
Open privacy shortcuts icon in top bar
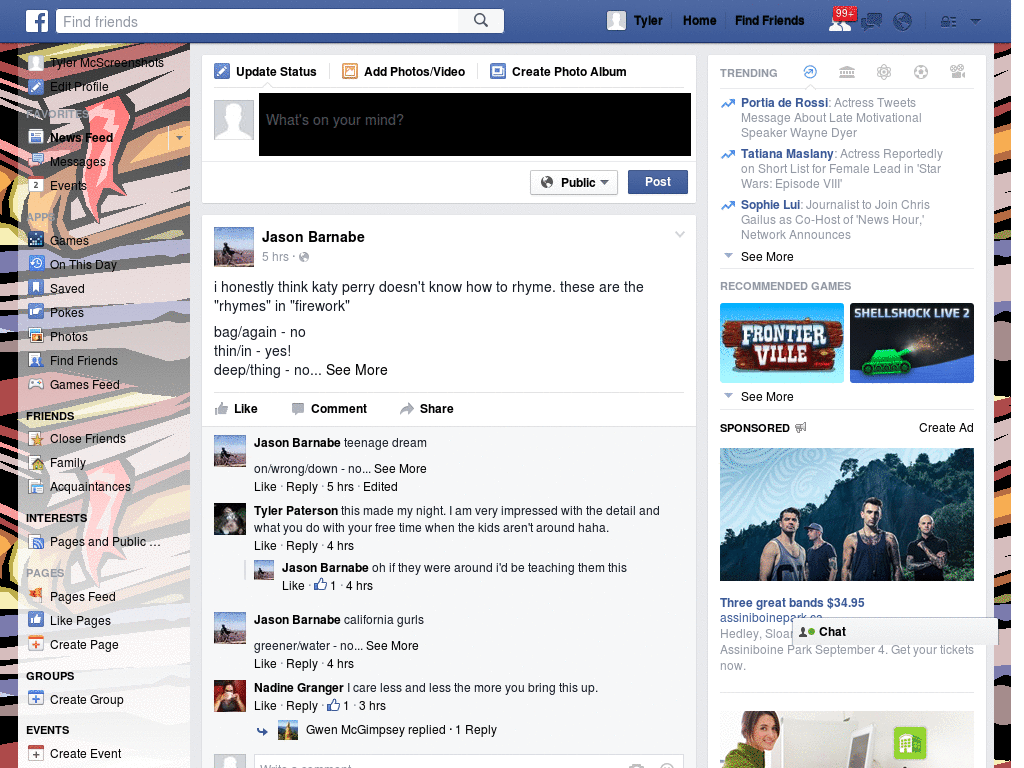tap(948, 22)
